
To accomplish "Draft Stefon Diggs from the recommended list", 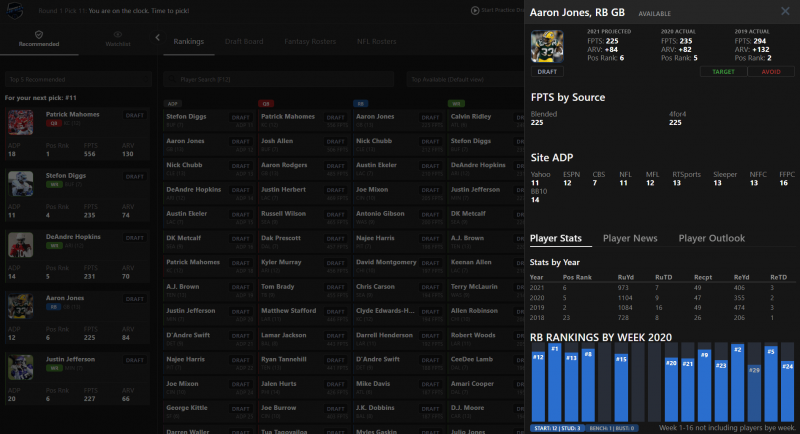I will pos(135,176).
